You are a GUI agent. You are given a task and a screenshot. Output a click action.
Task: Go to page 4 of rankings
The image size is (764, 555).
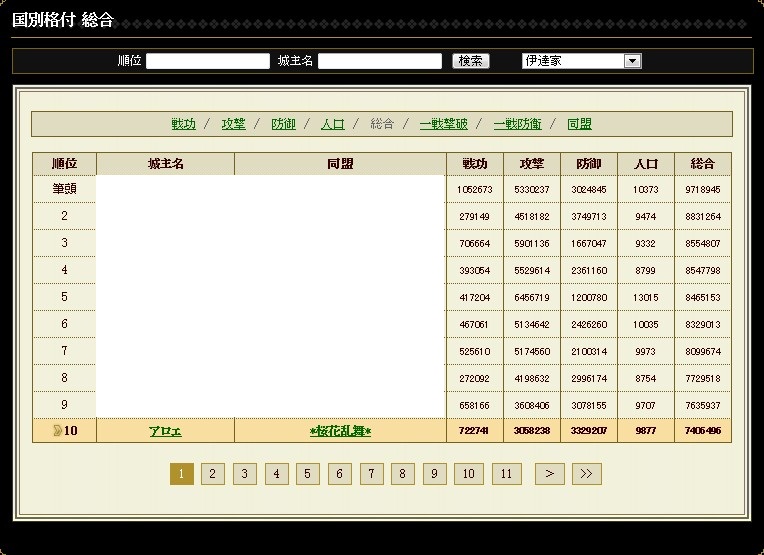[277, 474]
